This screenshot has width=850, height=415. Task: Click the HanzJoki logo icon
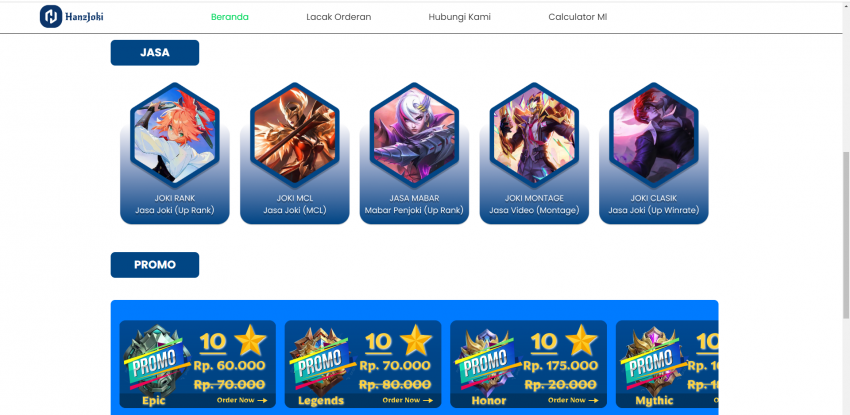(x=51, y=17)
